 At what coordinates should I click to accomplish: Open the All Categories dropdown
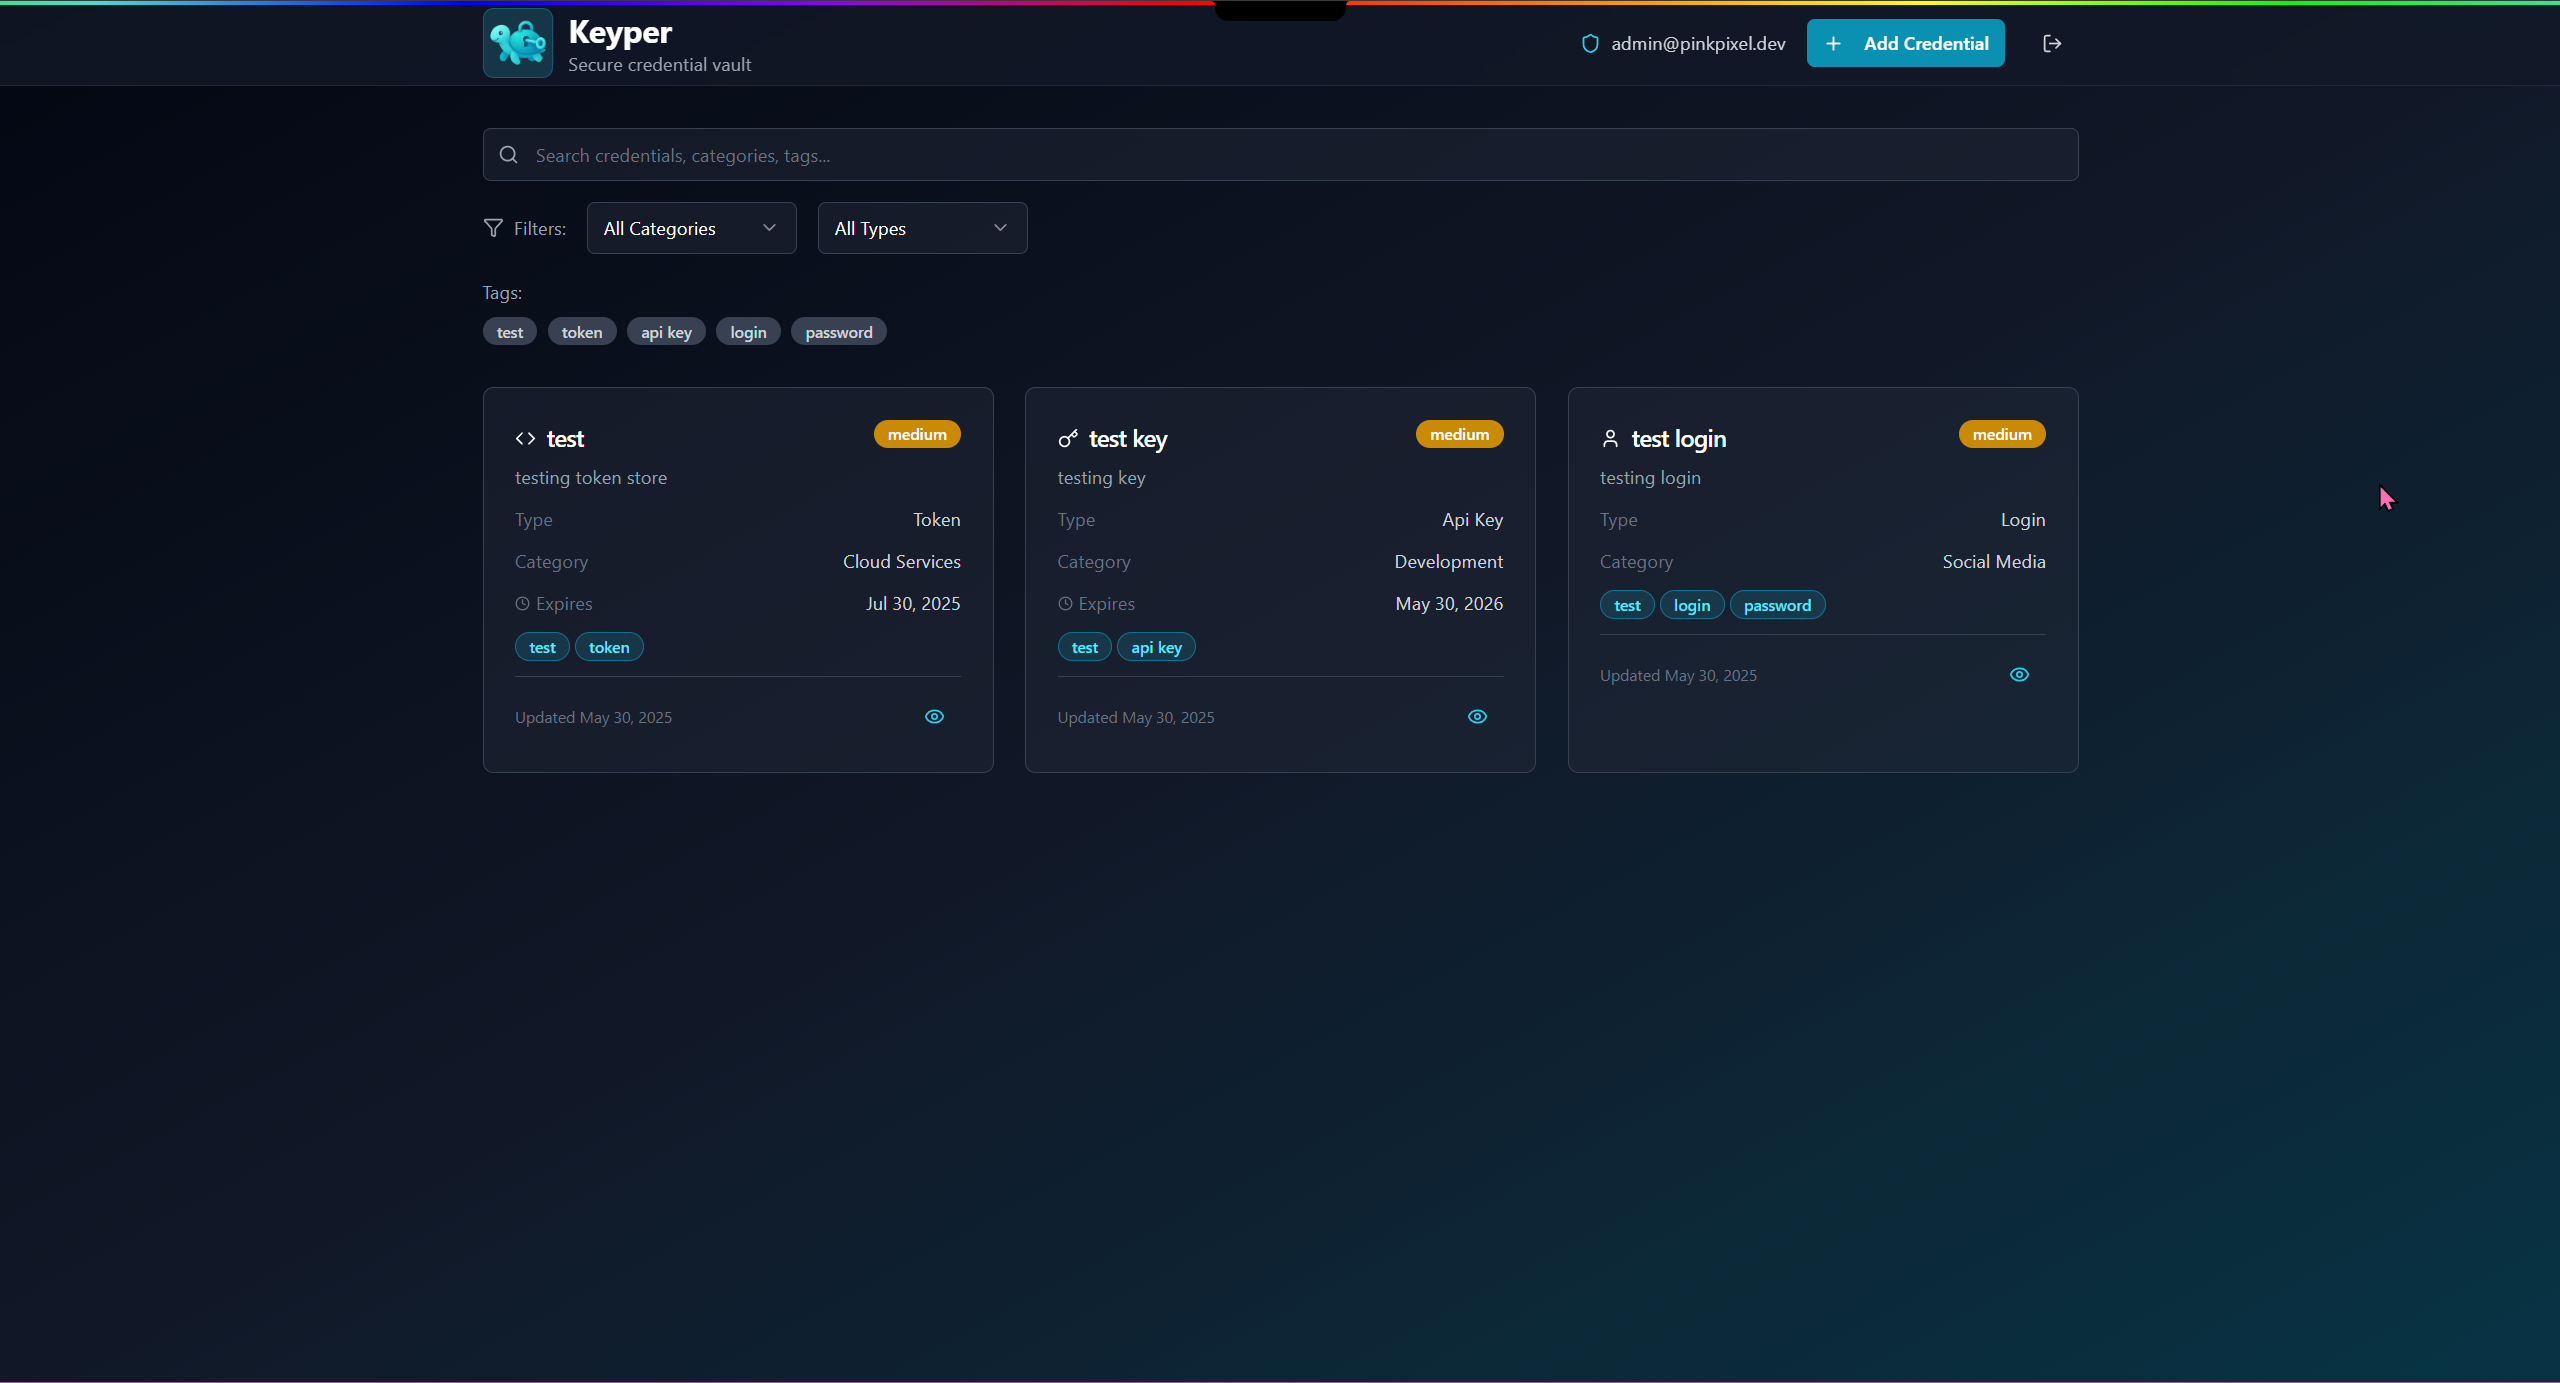pos(691,228)
